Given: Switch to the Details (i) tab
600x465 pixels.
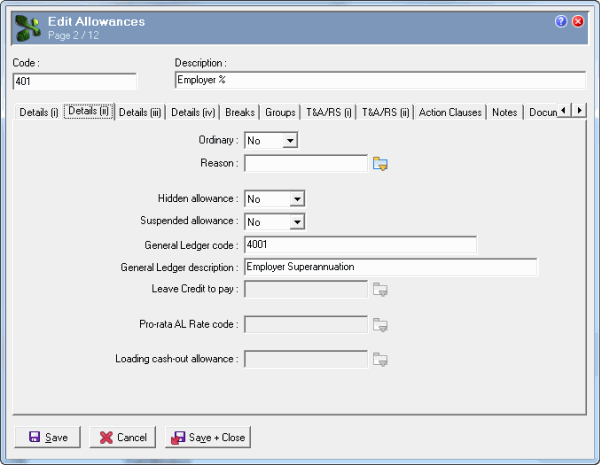Looking at the screenshot, I should pos(39,113).
